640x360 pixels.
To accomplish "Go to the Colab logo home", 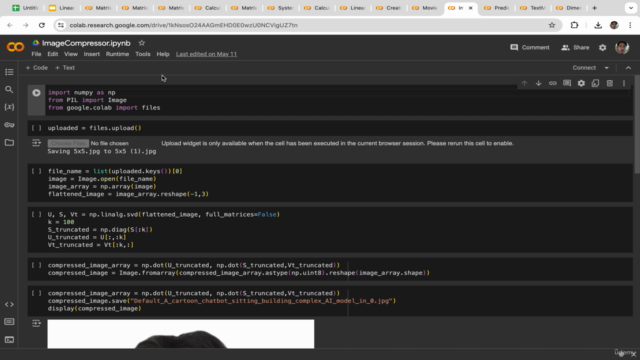I will pos(15,47).
